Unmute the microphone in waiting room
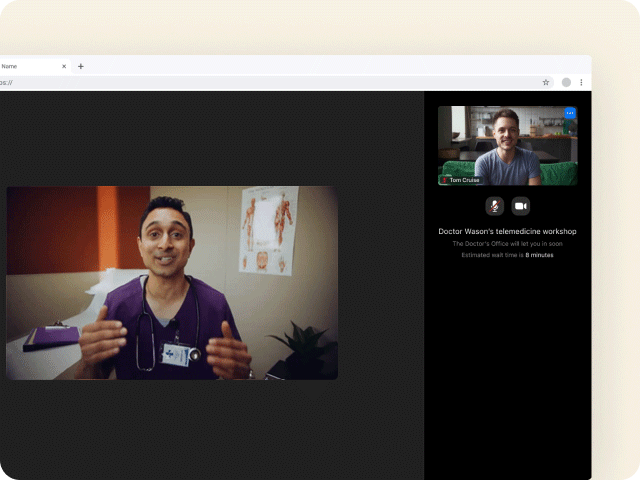 494,206
